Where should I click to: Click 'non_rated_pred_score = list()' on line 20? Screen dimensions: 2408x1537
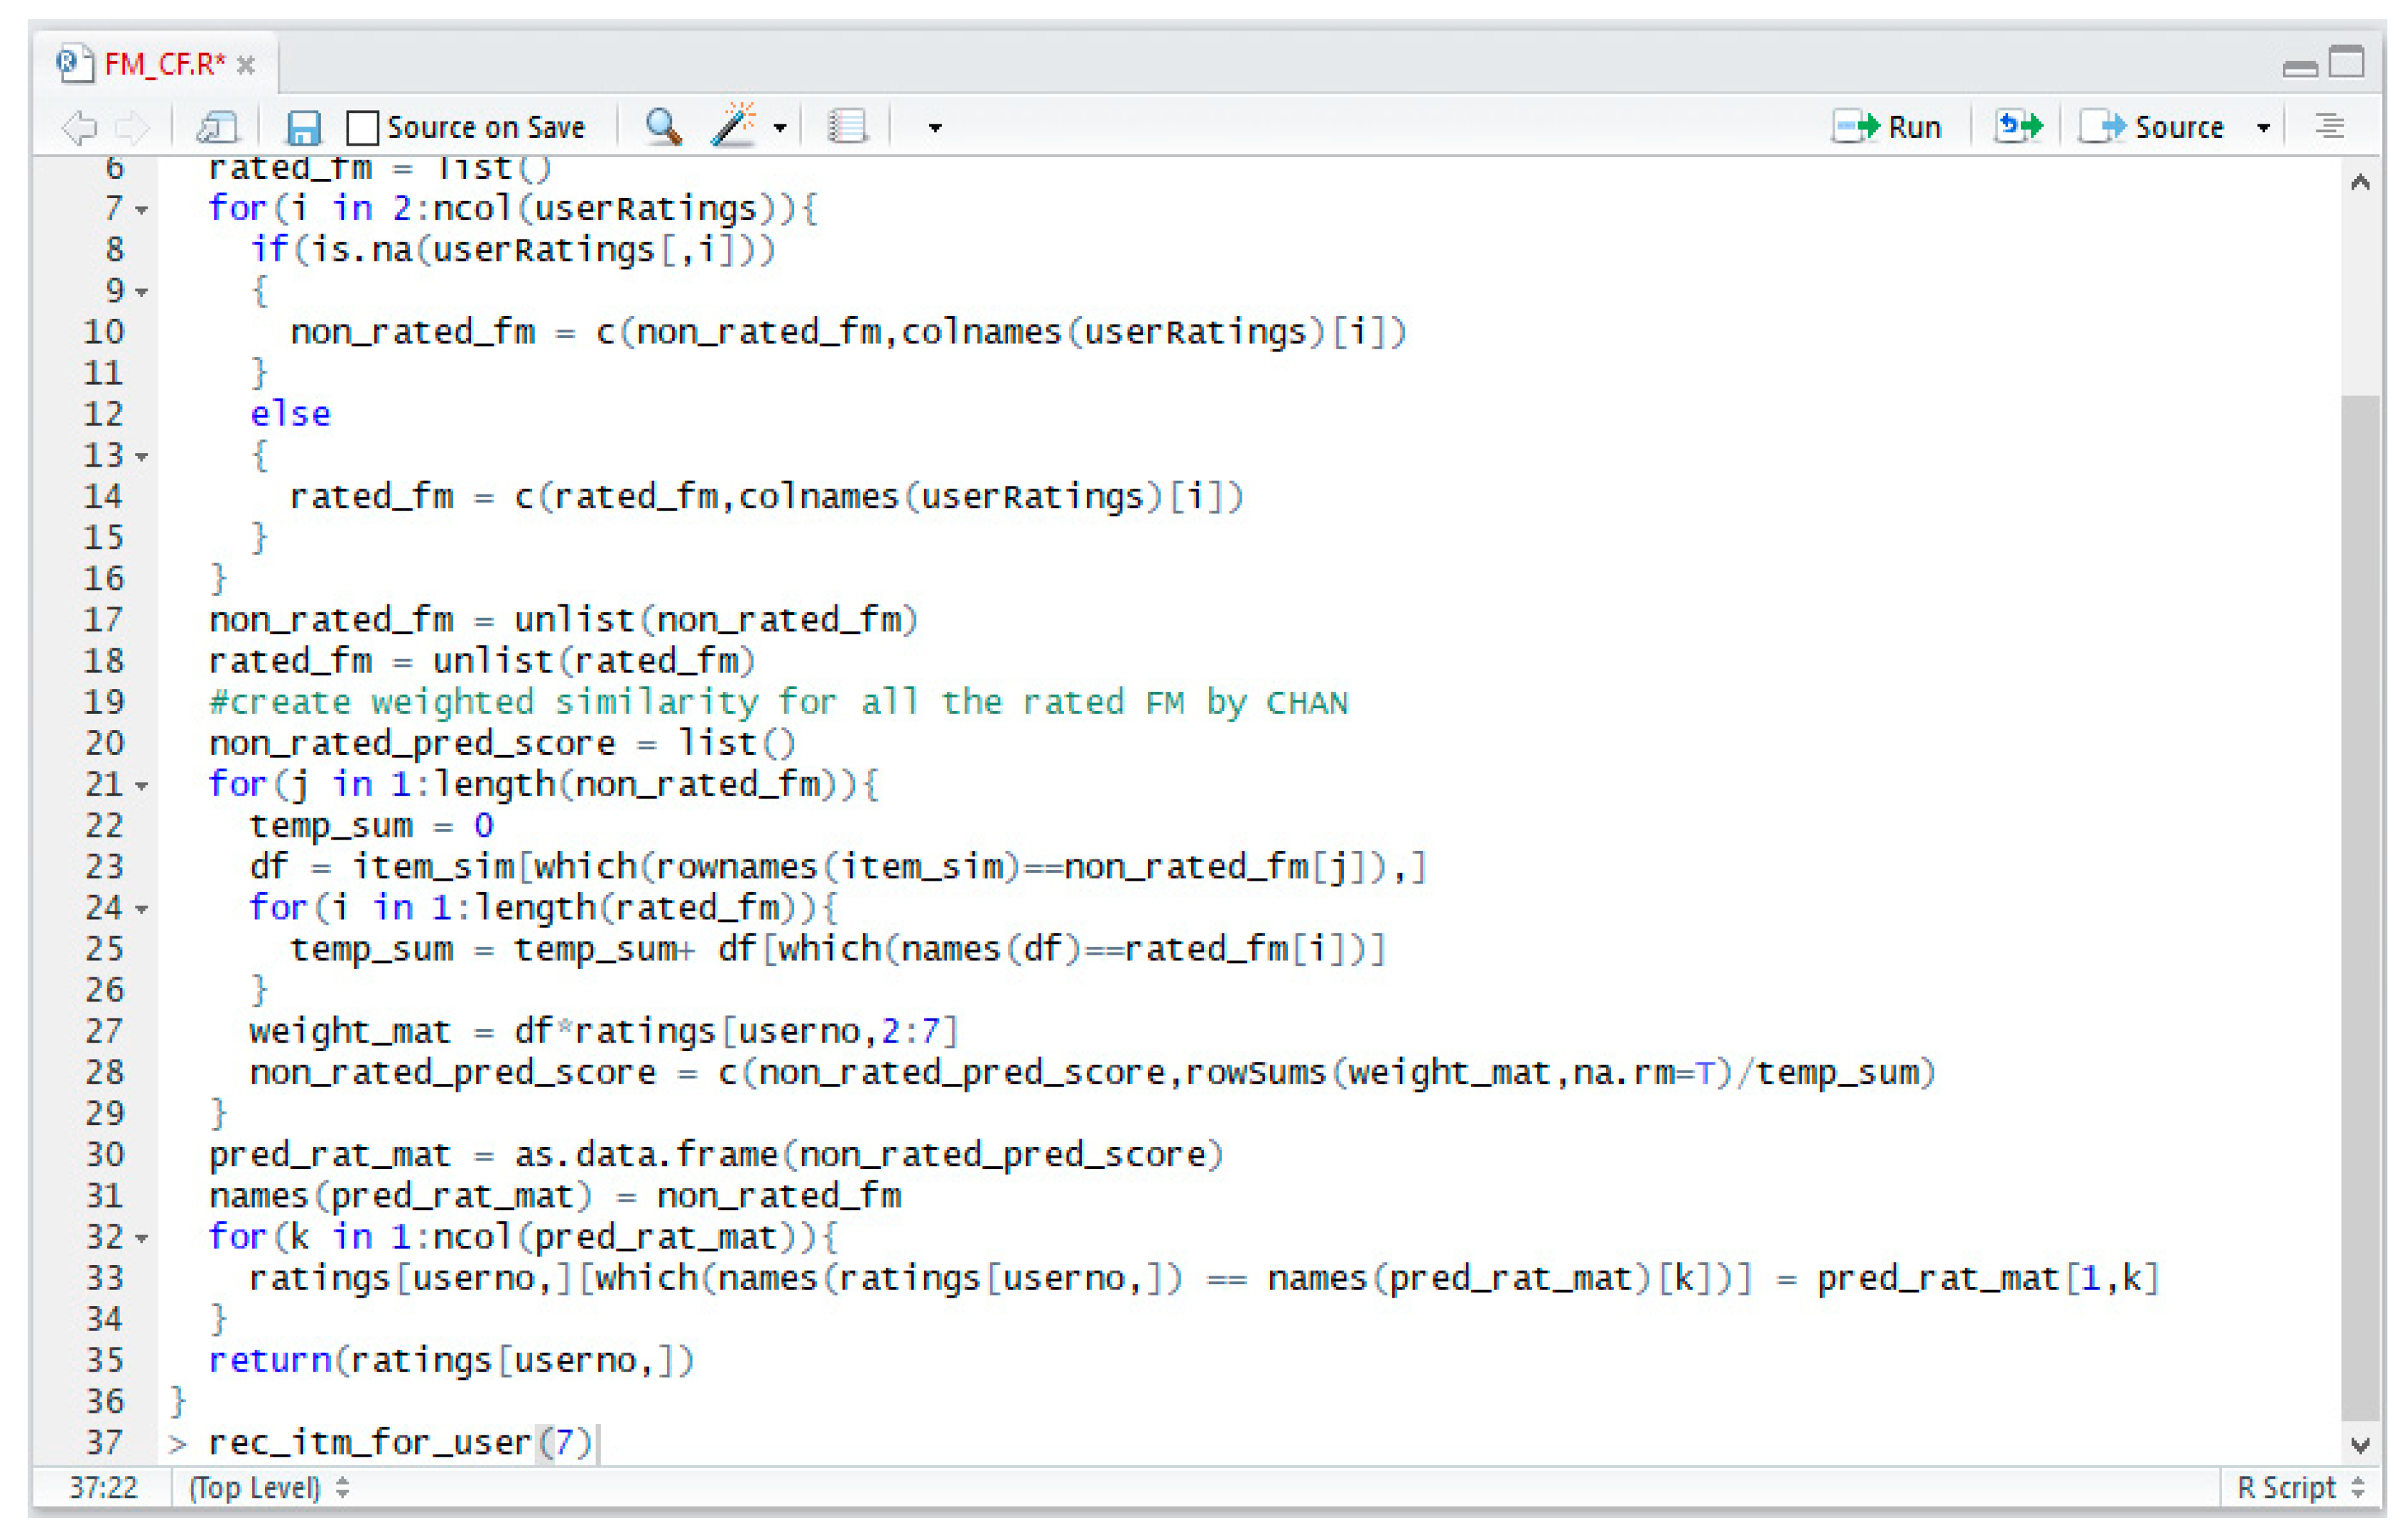coord(502,745)
